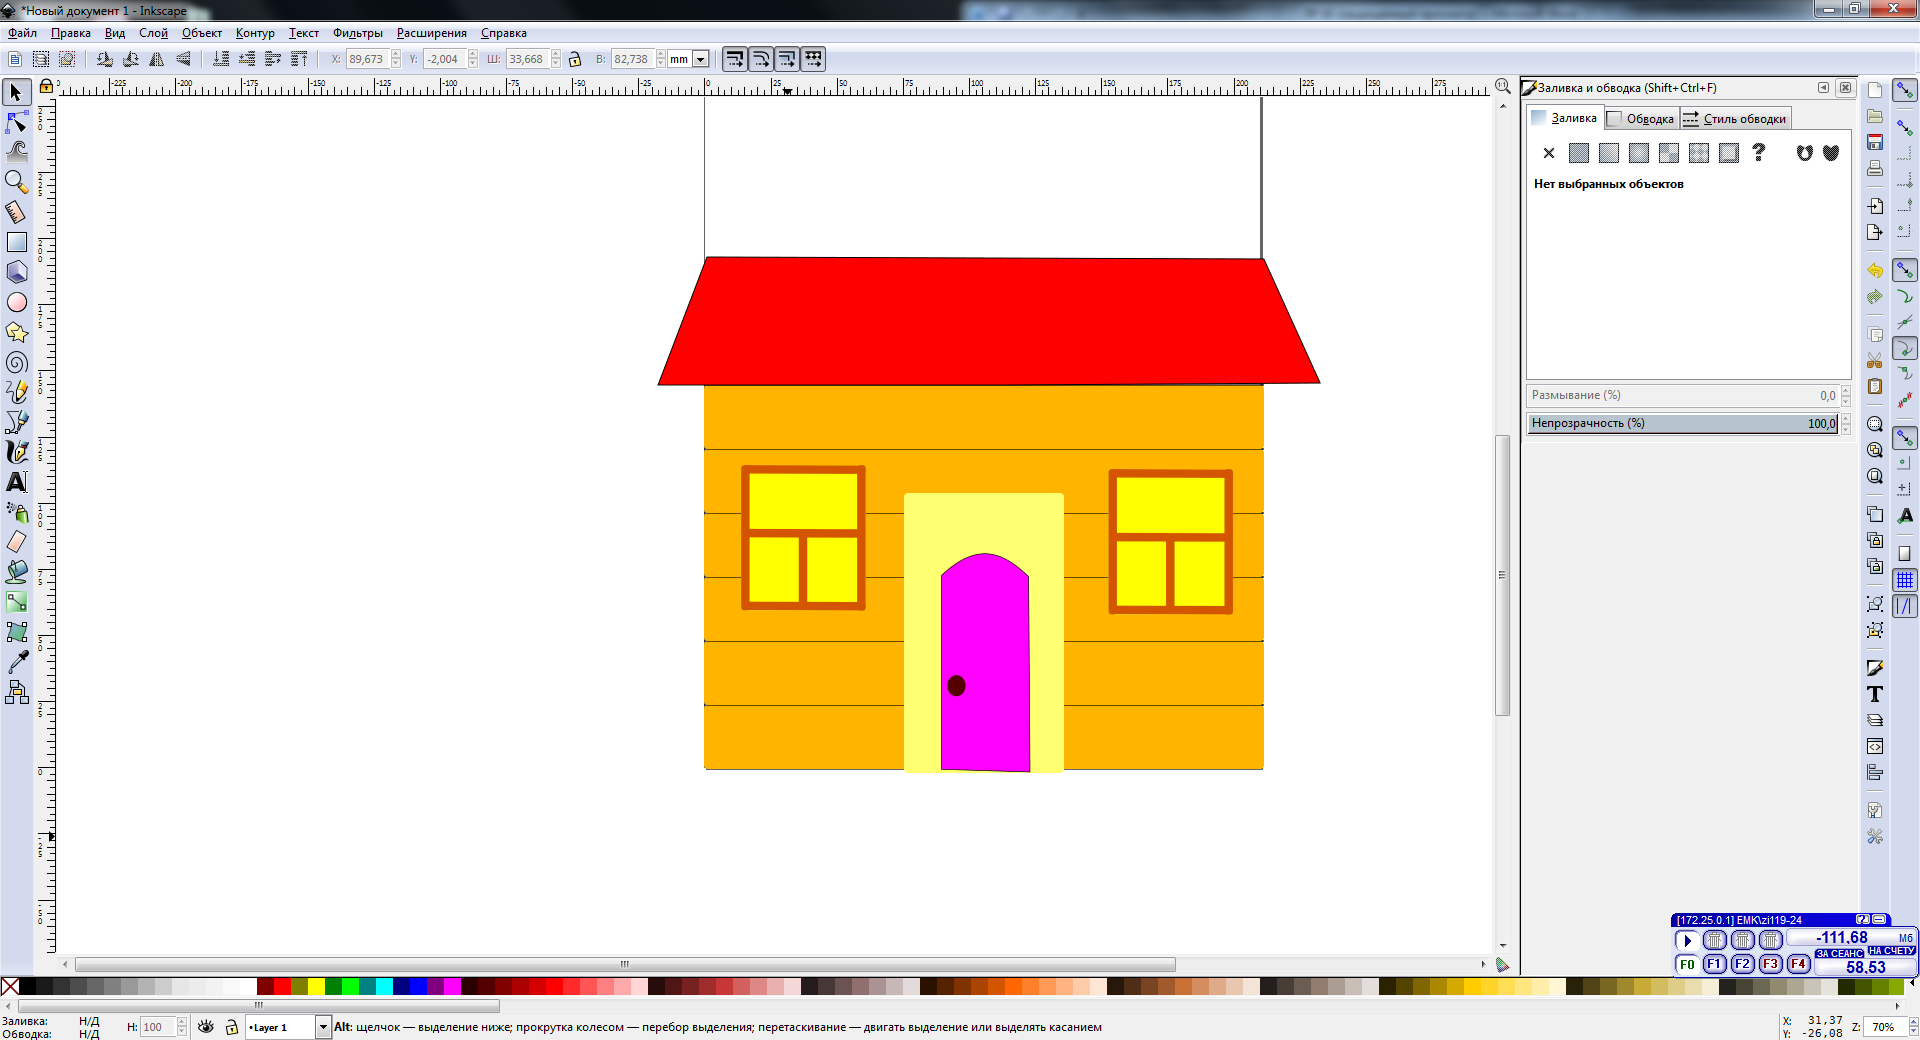
Task: Select the arrow Selector tool
Action: point(16,93)
